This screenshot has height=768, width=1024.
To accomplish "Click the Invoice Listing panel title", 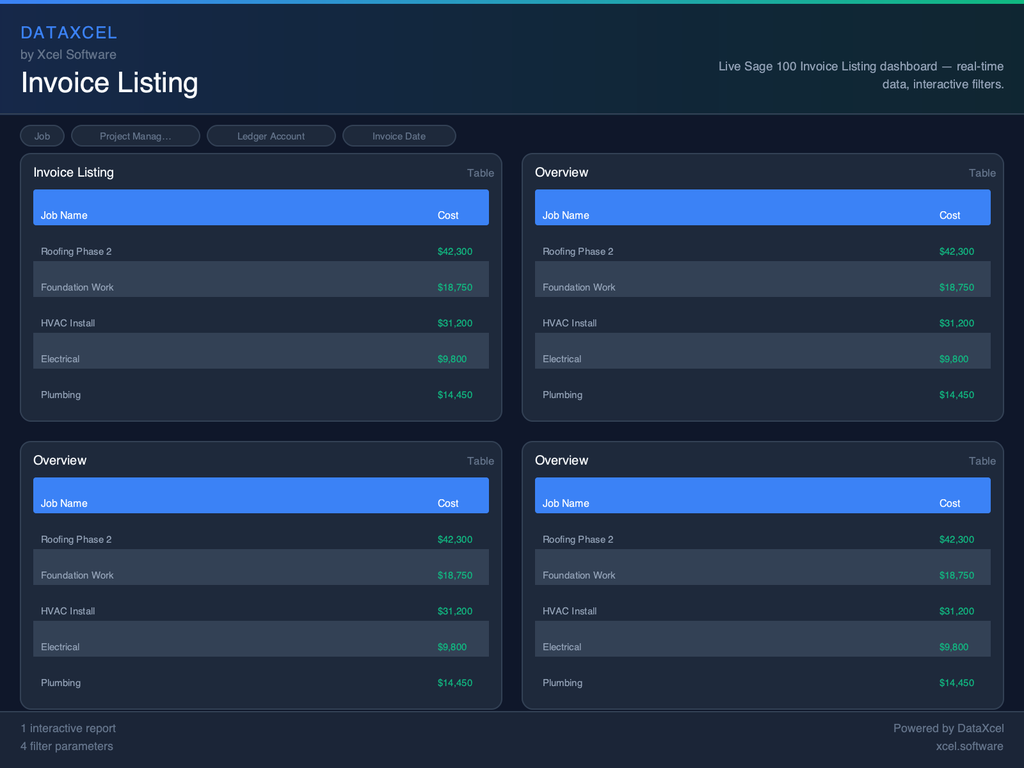I will pos(74,173).
